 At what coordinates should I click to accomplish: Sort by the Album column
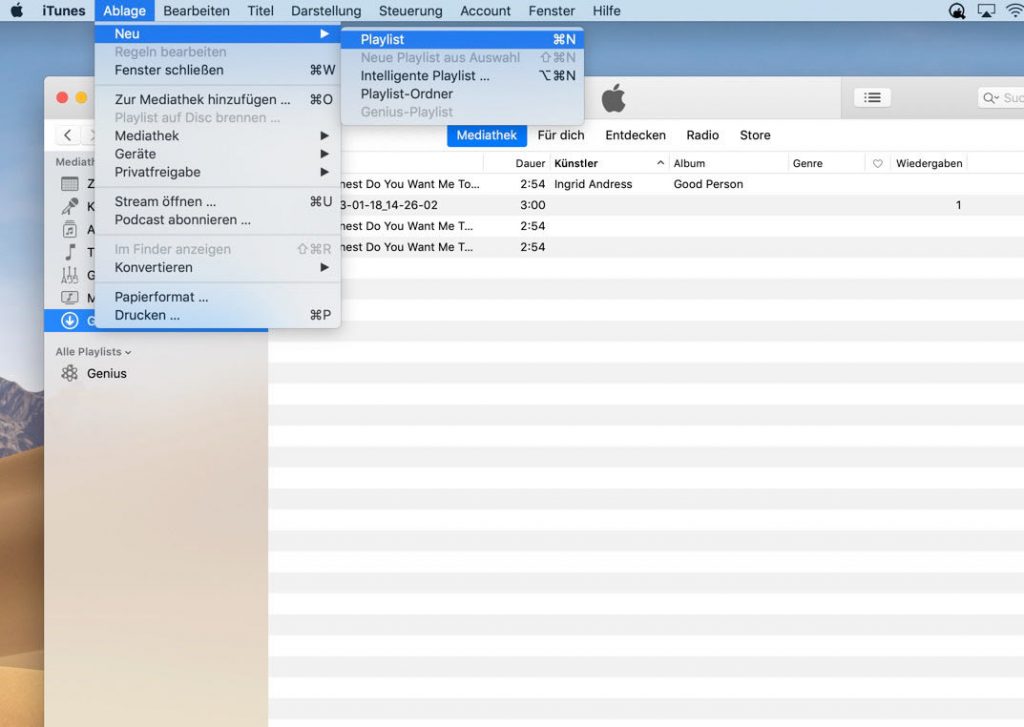pos(689,163)
